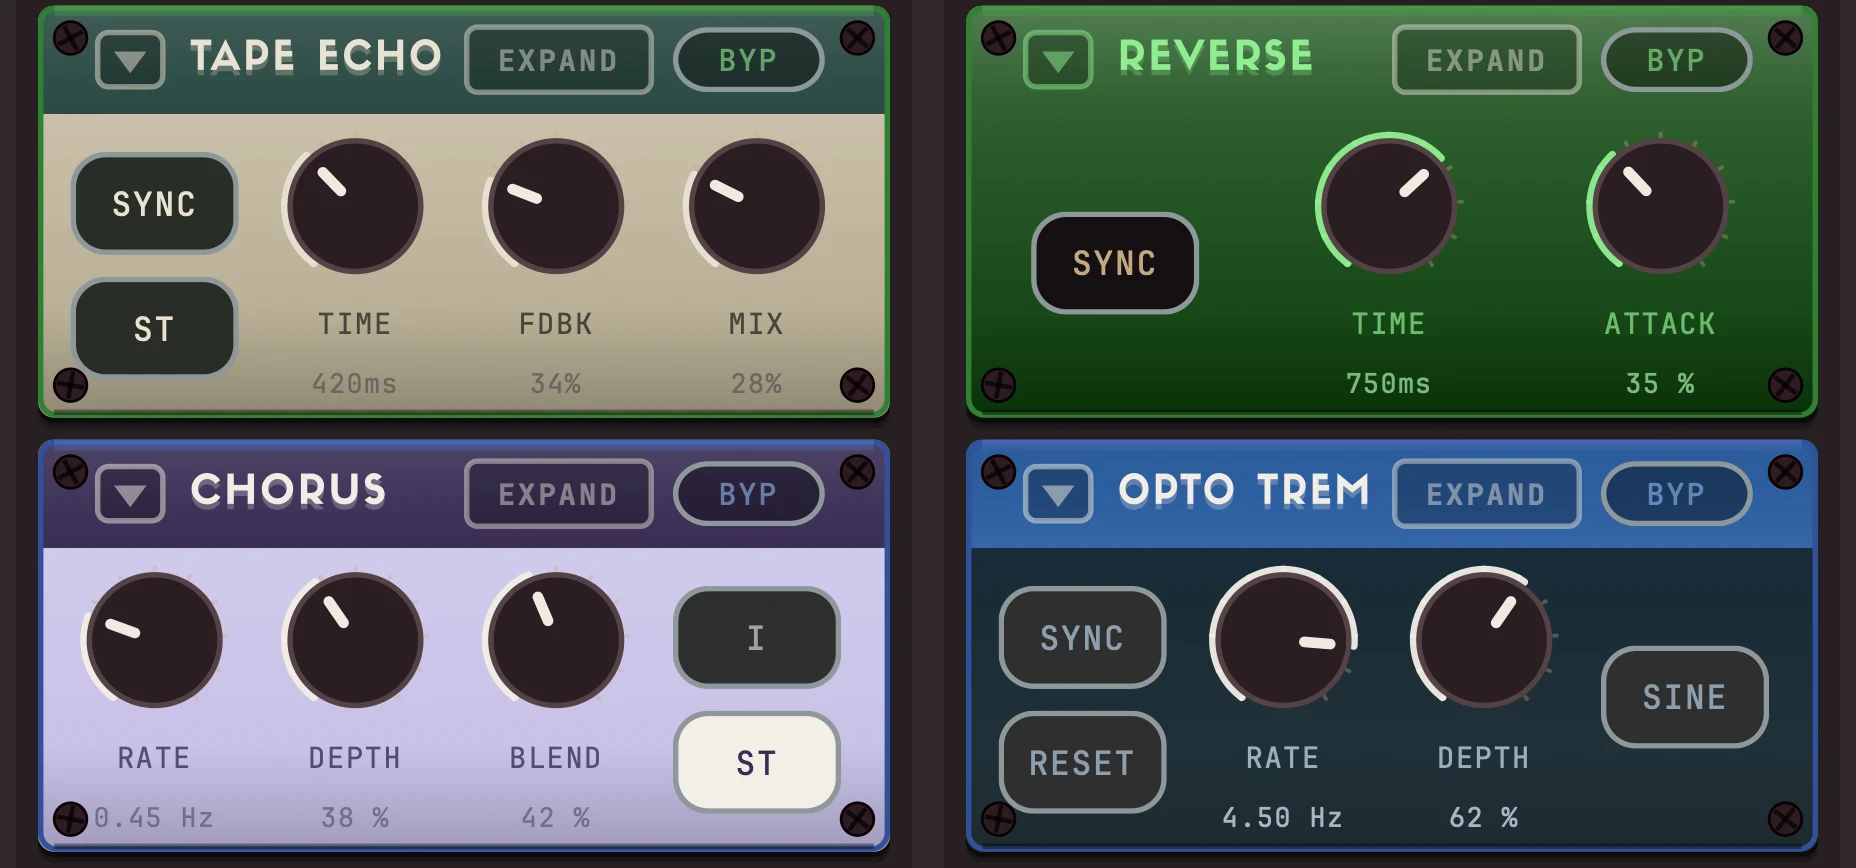Open the Chorus module dropdown arrow
Screen dimensions: 1856x868
130,494
